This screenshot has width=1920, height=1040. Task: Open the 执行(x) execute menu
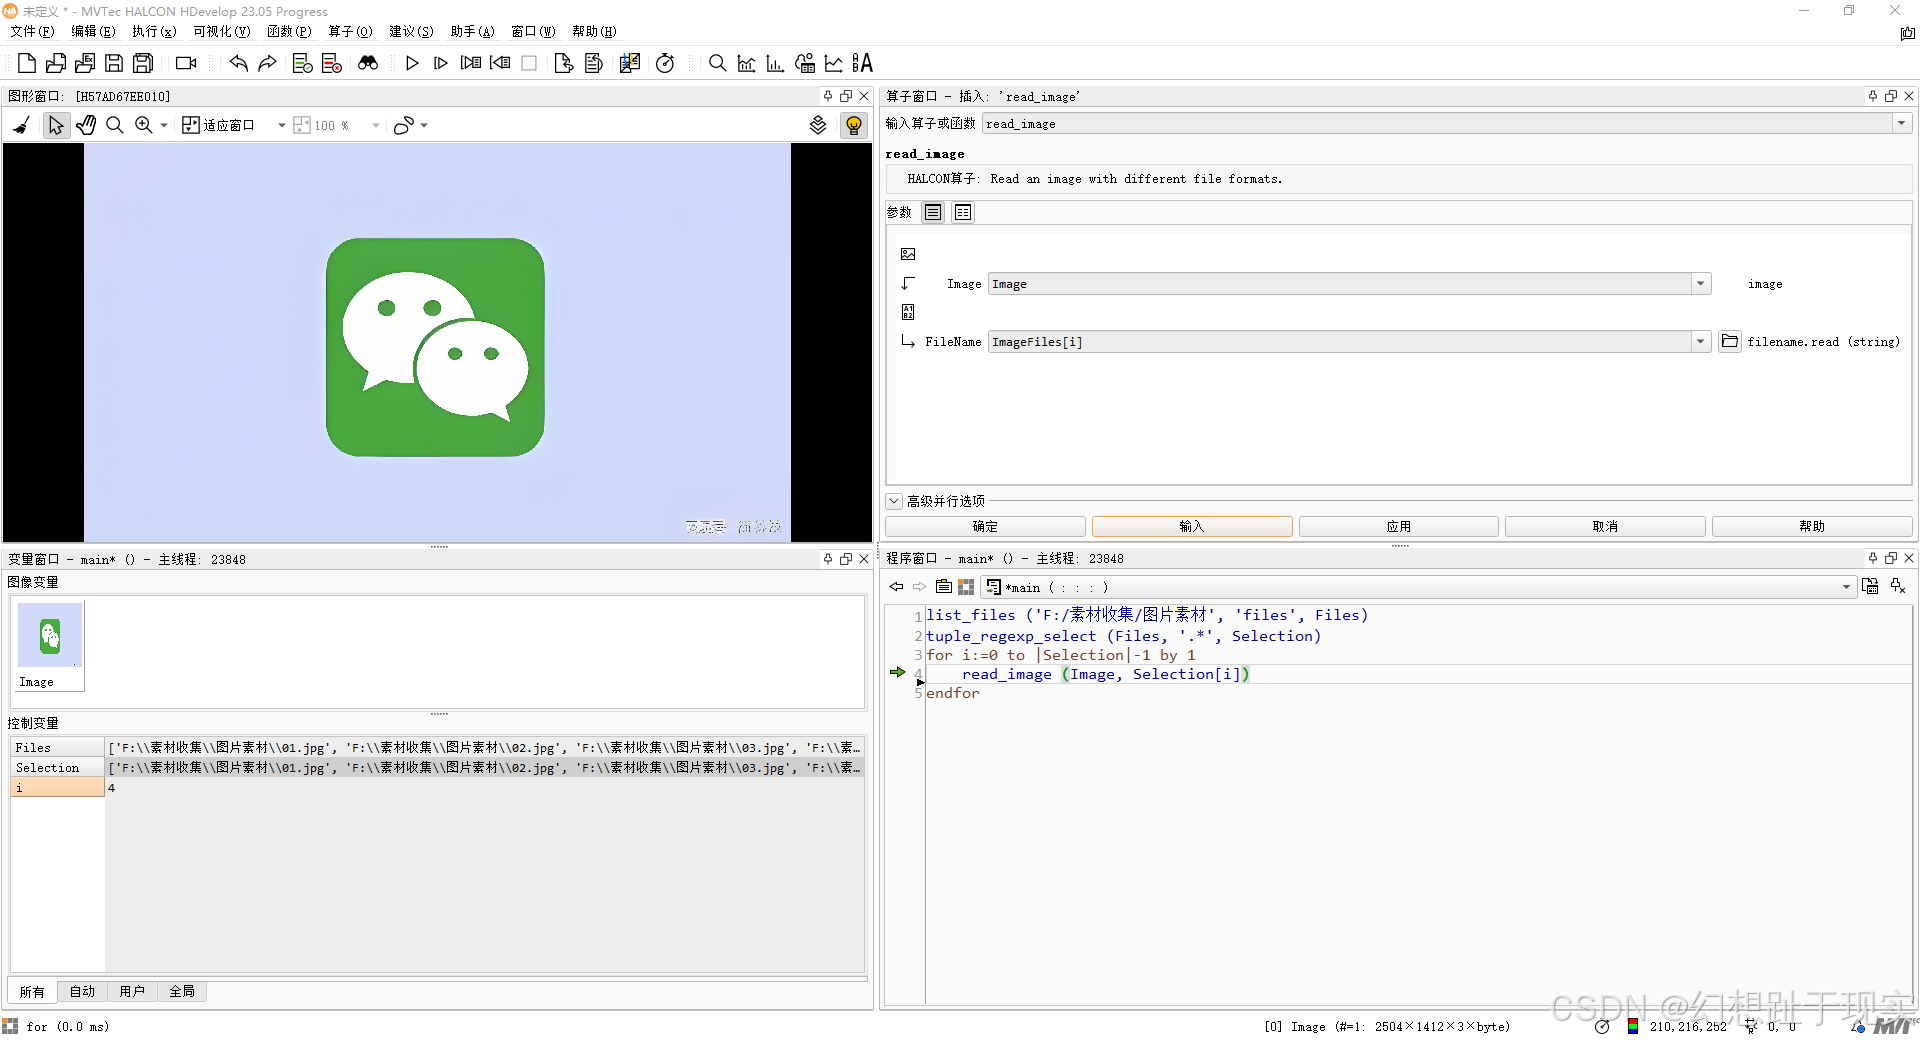(x=154, y=31)
